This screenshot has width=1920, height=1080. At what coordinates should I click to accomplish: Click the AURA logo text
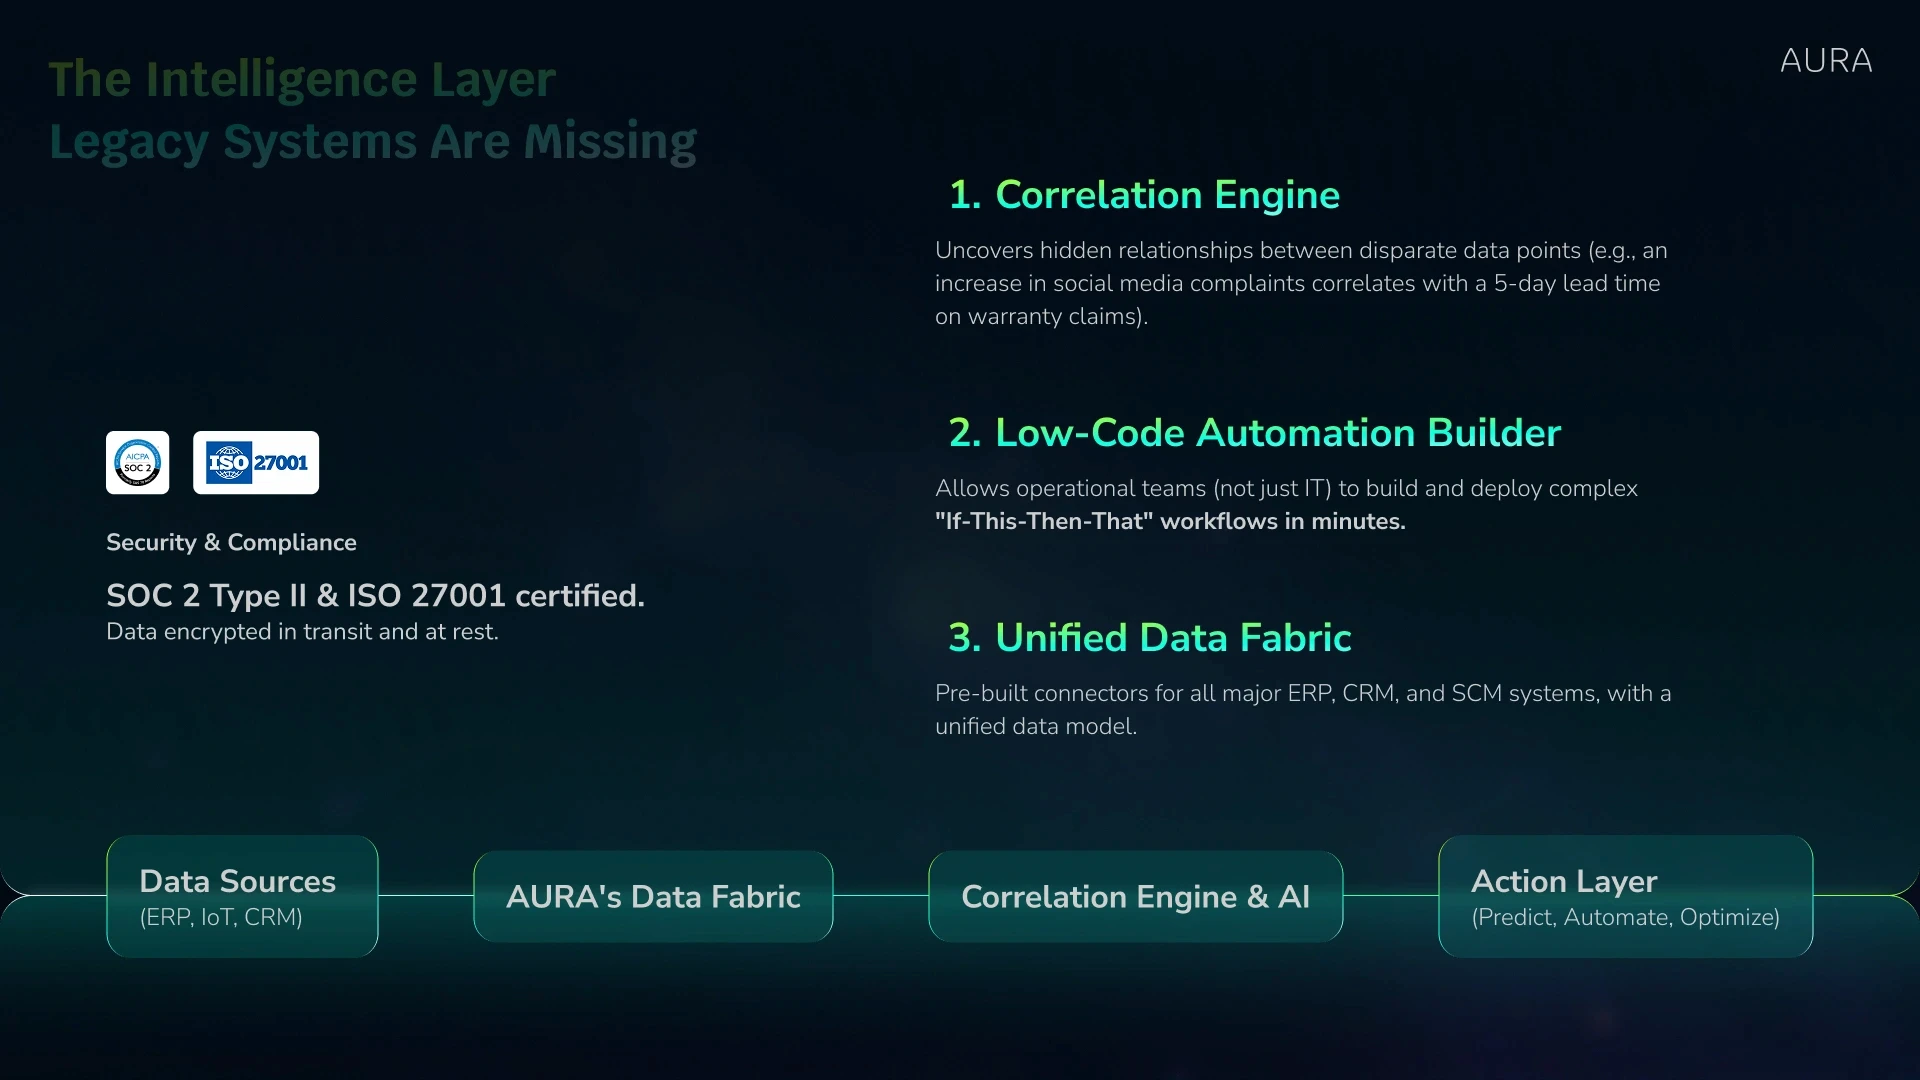click(x=1826, y=61)
